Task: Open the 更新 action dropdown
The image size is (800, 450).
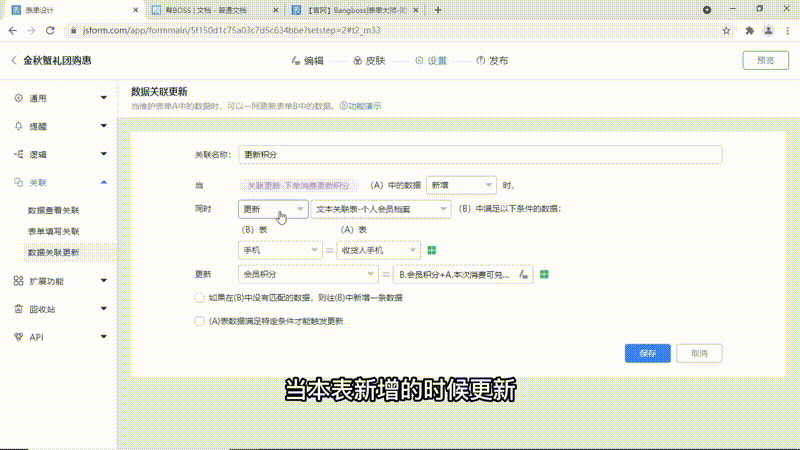Action: [x=273, y=209]
